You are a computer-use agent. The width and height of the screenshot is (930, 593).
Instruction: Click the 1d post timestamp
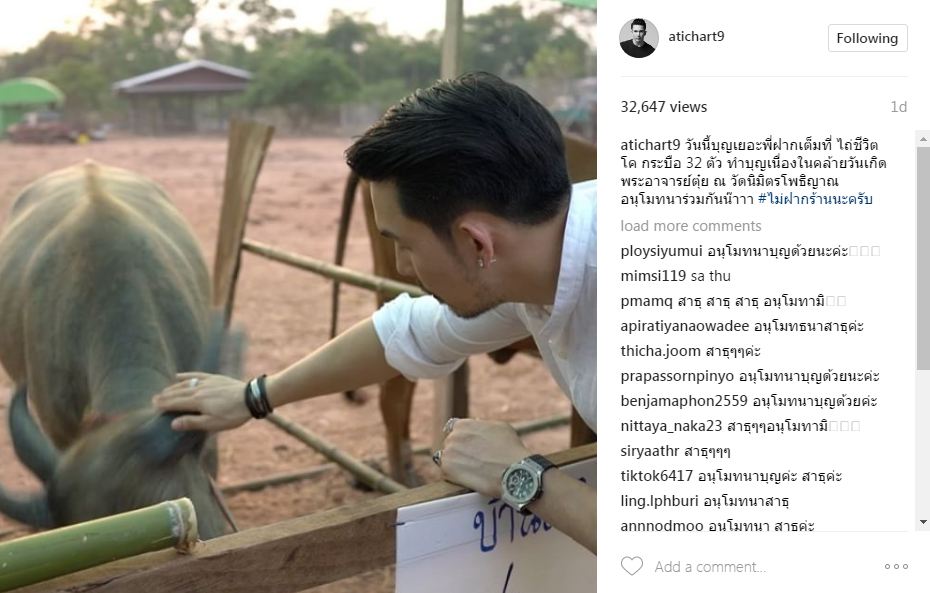pyautogui.click(x=899, y=107)
